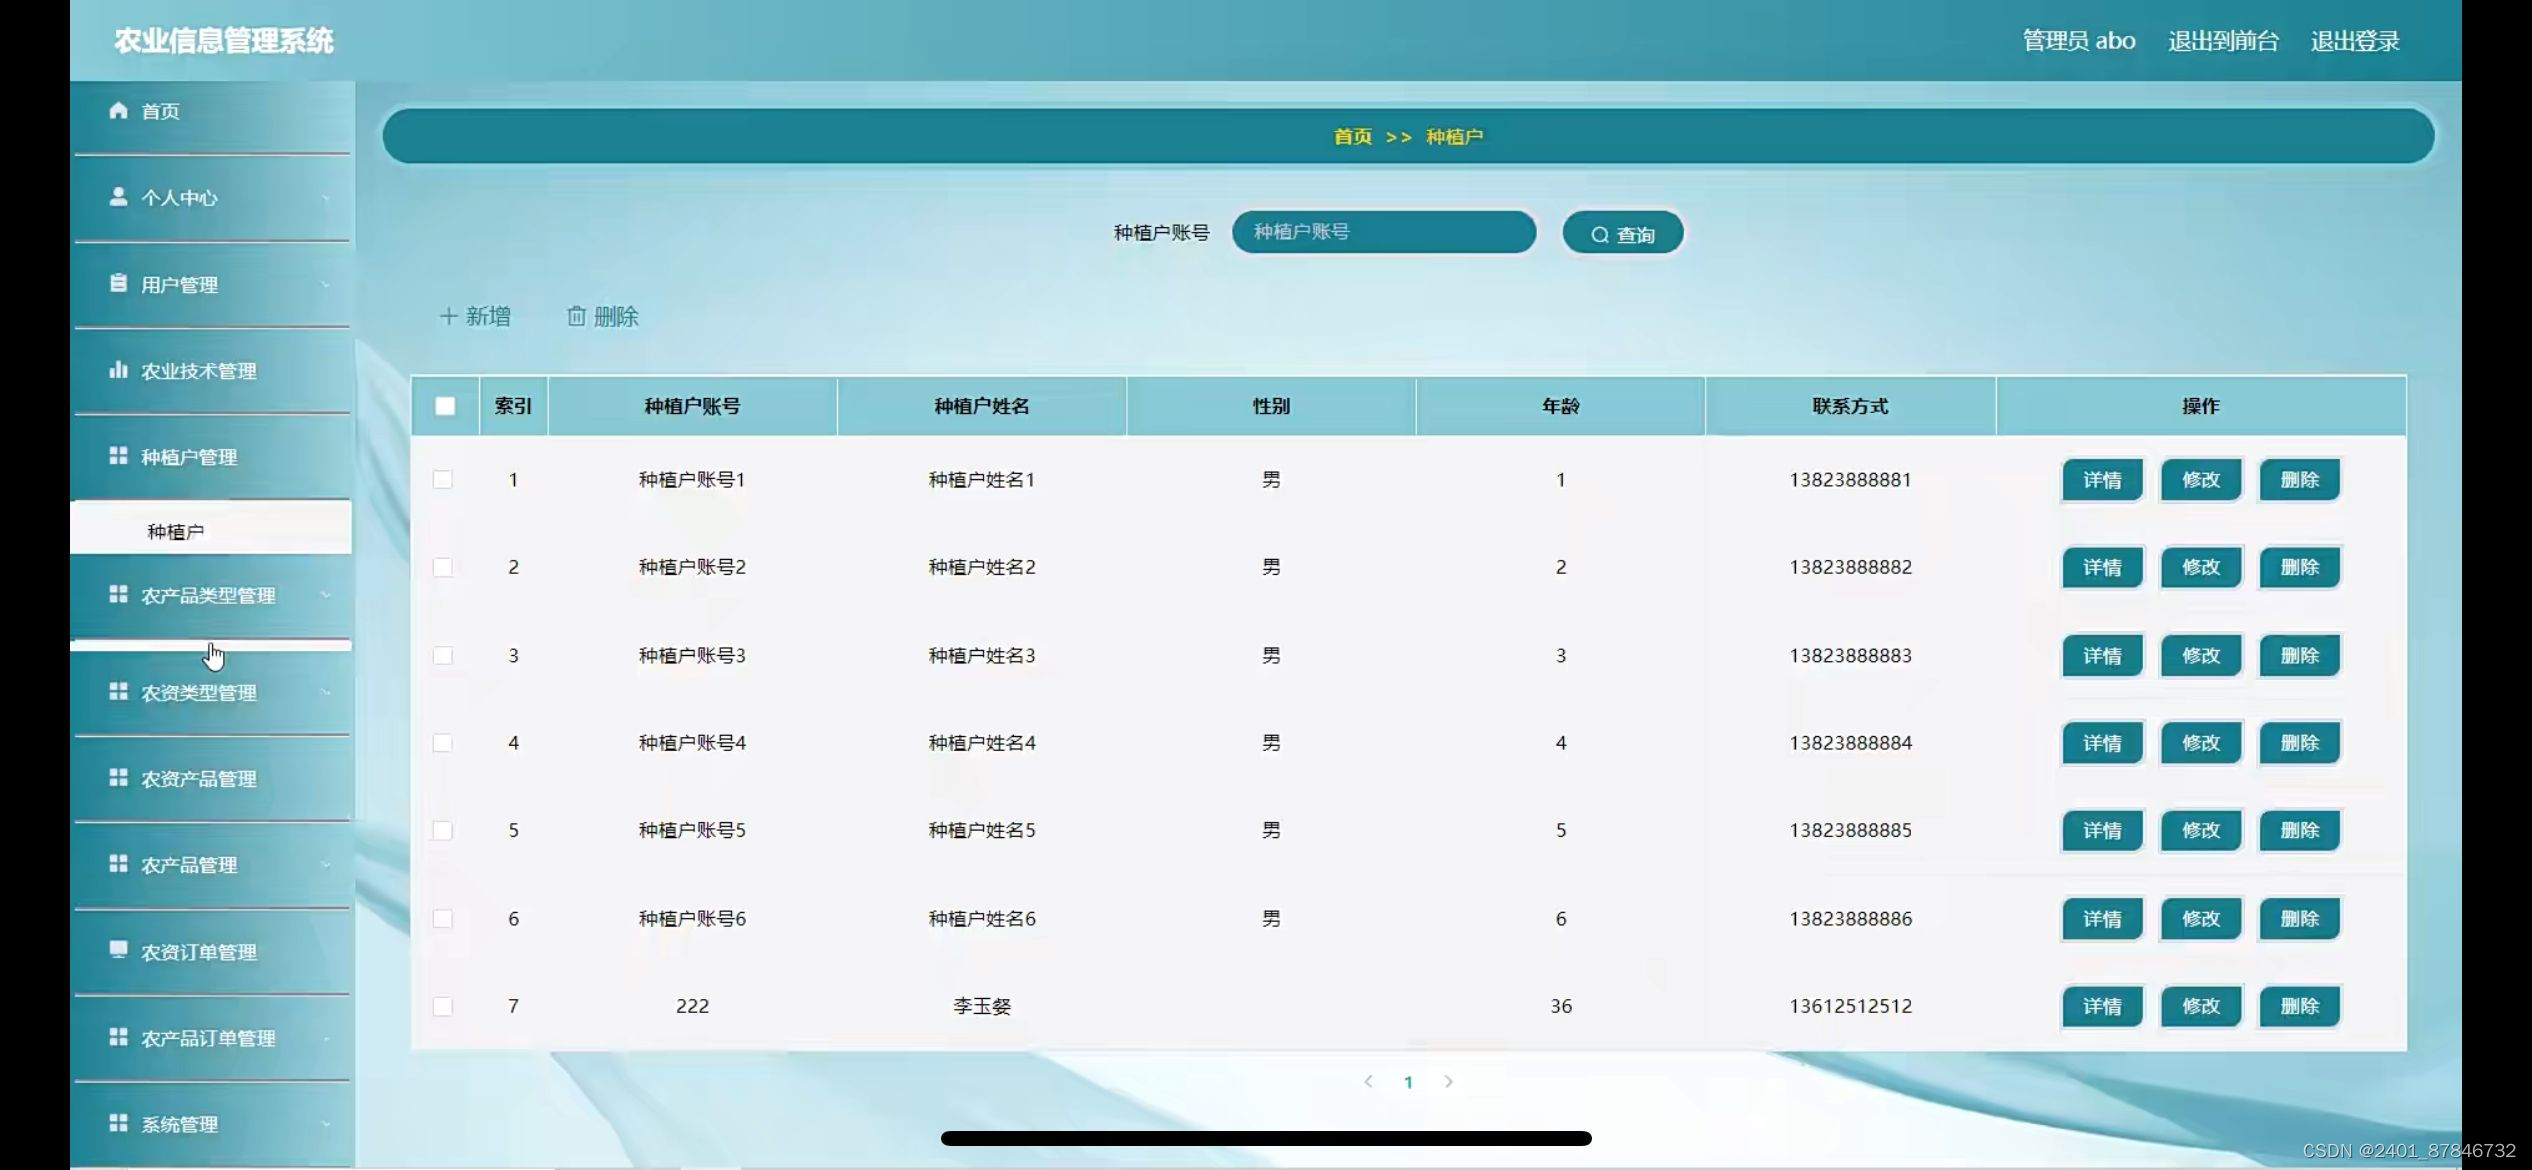Click the person icon beside 个人中心

click(118, 196)
